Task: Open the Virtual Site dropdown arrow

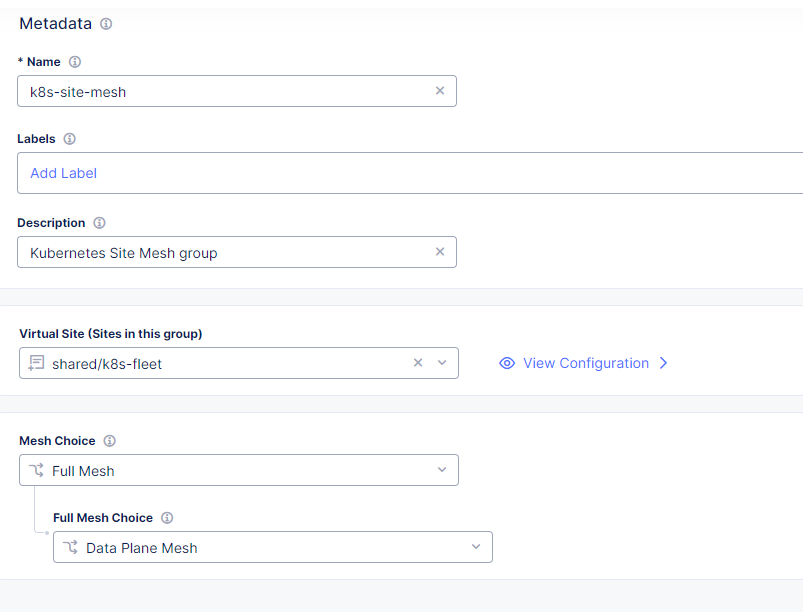Action: [442, 363]
